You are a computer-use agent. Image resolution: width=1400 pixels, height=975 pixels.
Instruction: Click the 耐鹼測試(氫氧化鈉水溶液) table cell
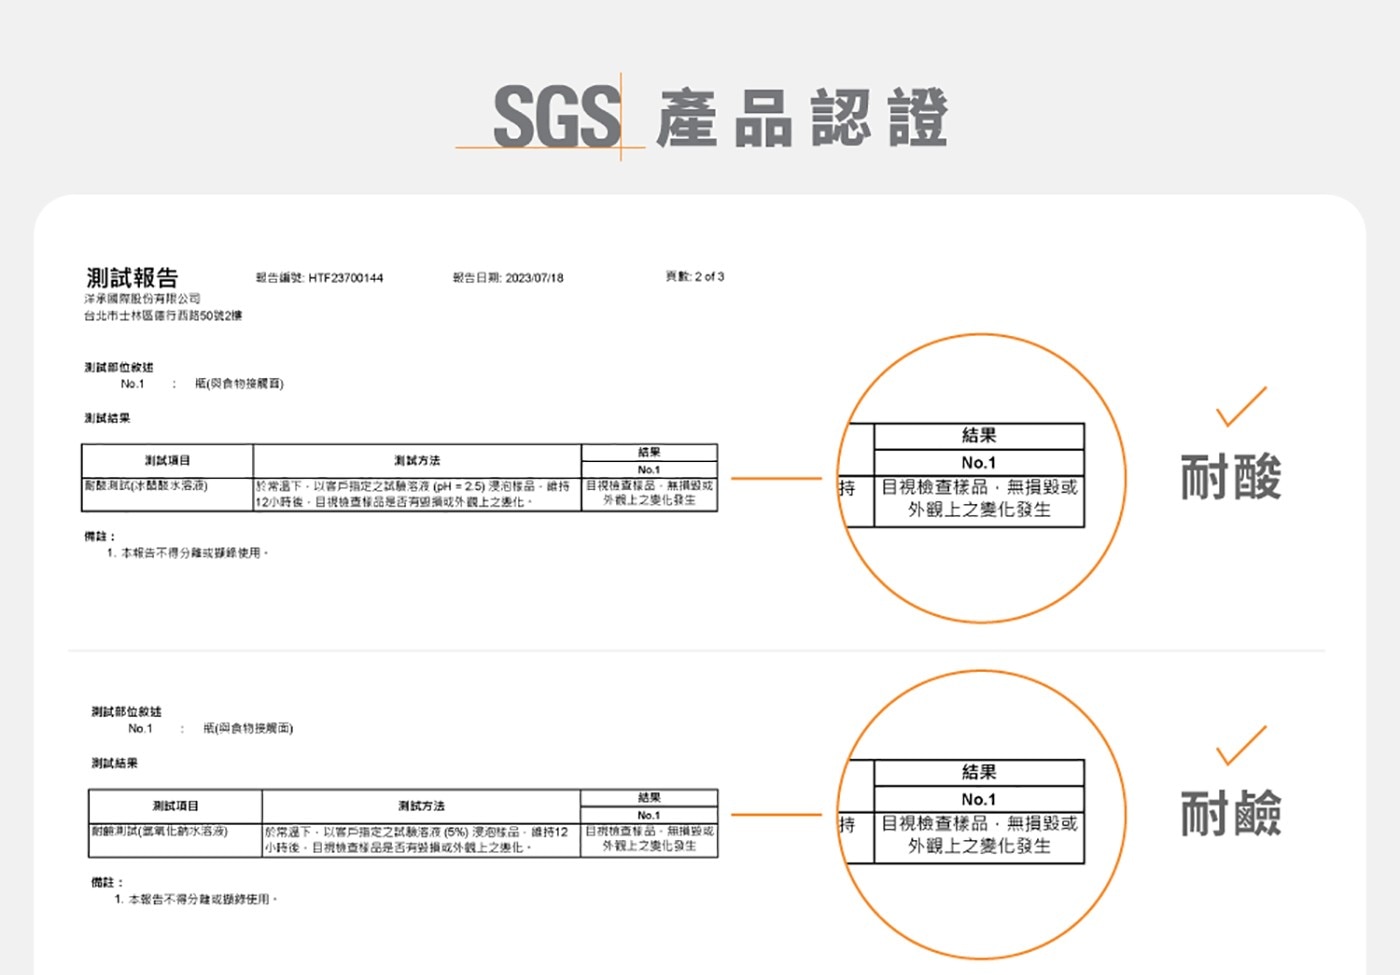pos(175,840)
